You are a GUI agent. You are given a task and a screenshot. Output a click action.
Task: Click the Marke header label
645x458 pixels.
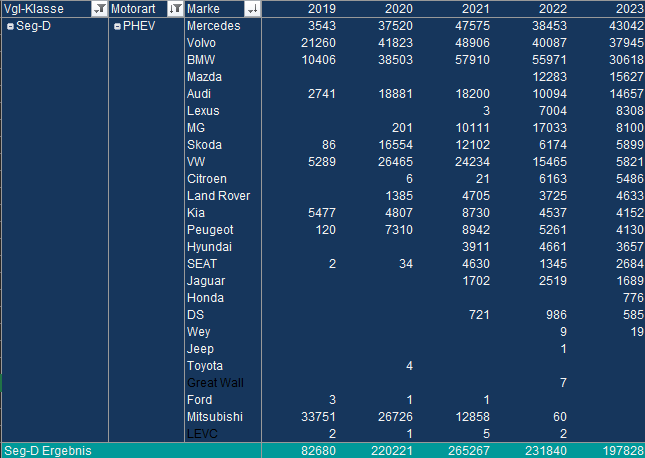(x=203, y=9)
